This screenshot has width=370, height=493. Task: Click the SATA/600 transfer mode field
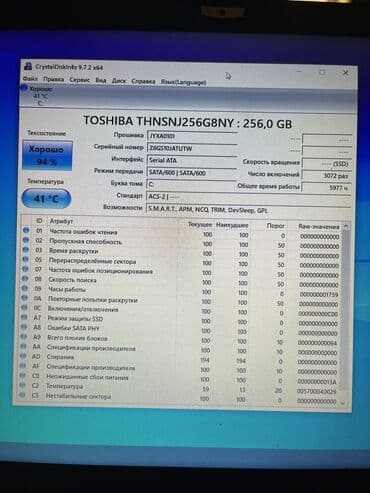pyautogui.click(x=192, y=173)
